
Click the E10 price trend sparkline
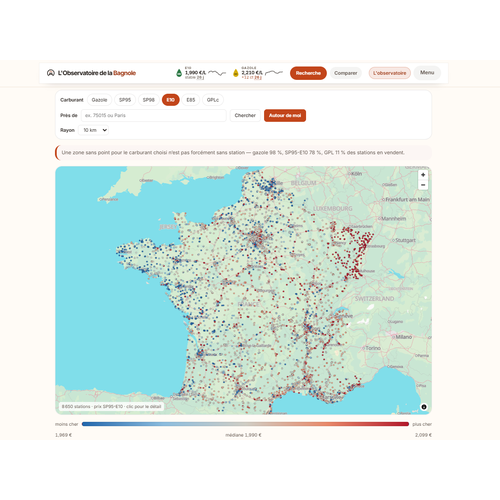[217, 73]
